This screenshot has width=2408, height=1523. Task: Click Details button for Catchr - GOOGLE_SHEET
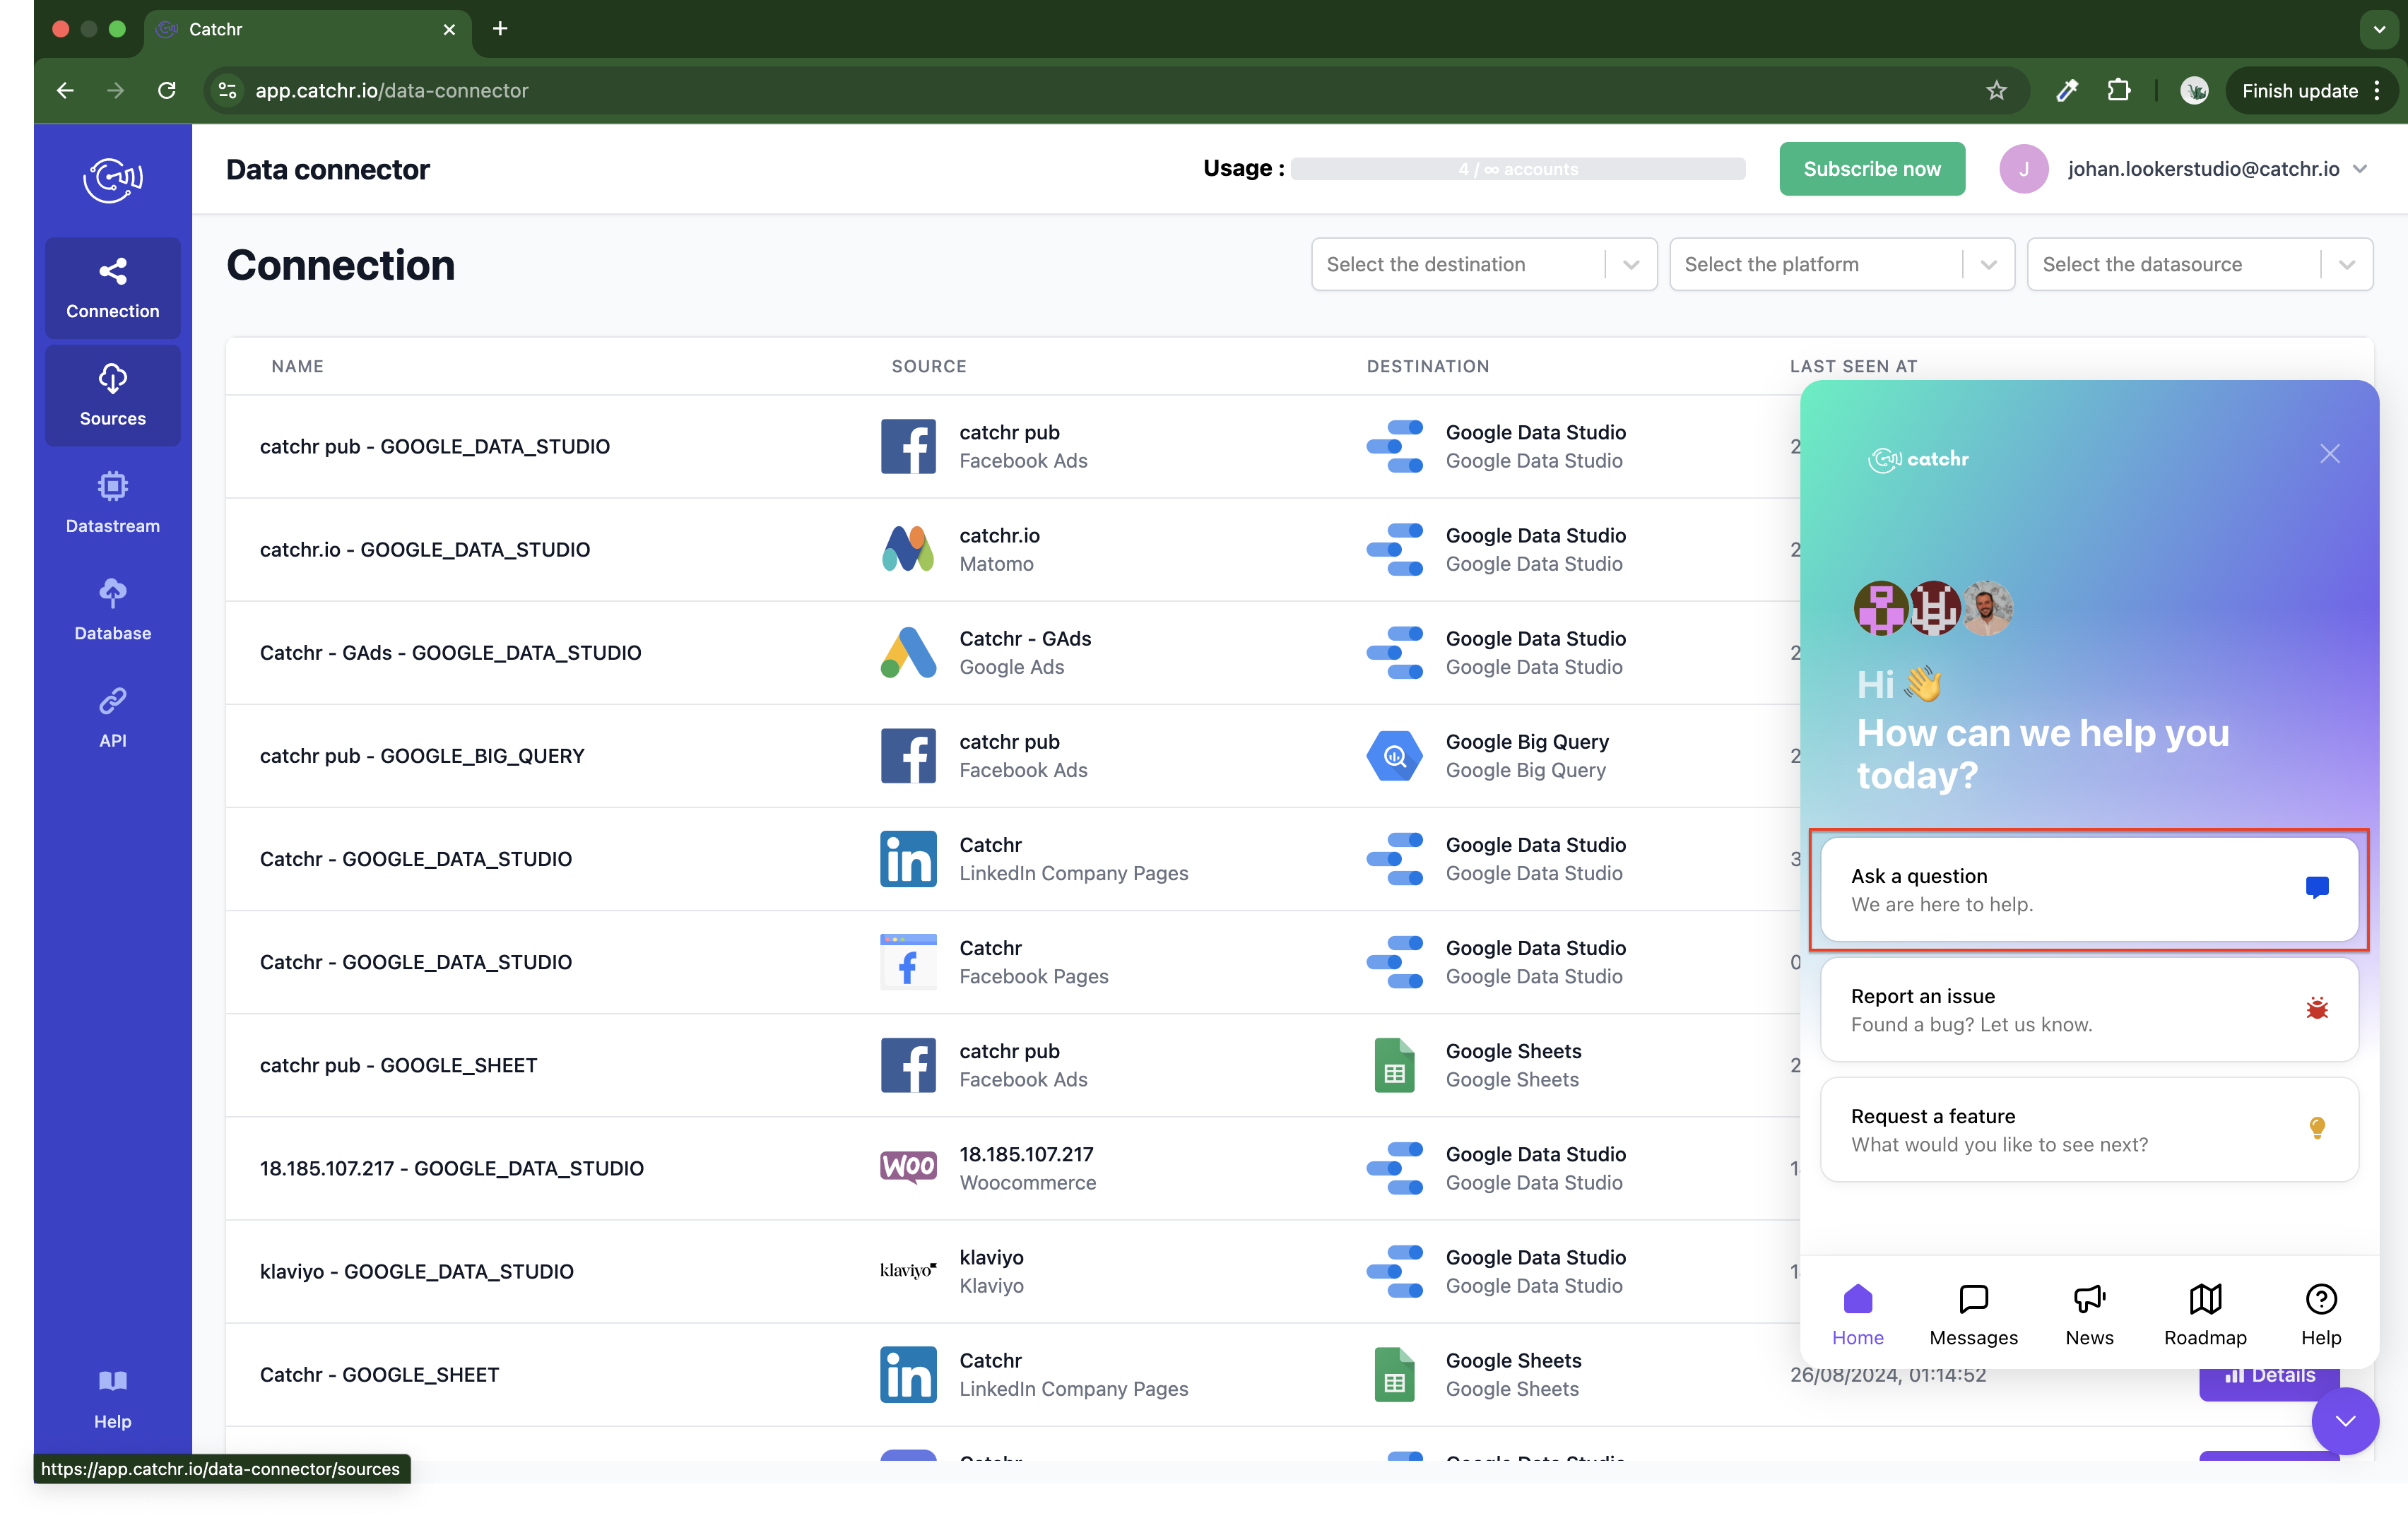[x=2269, y=1376]
